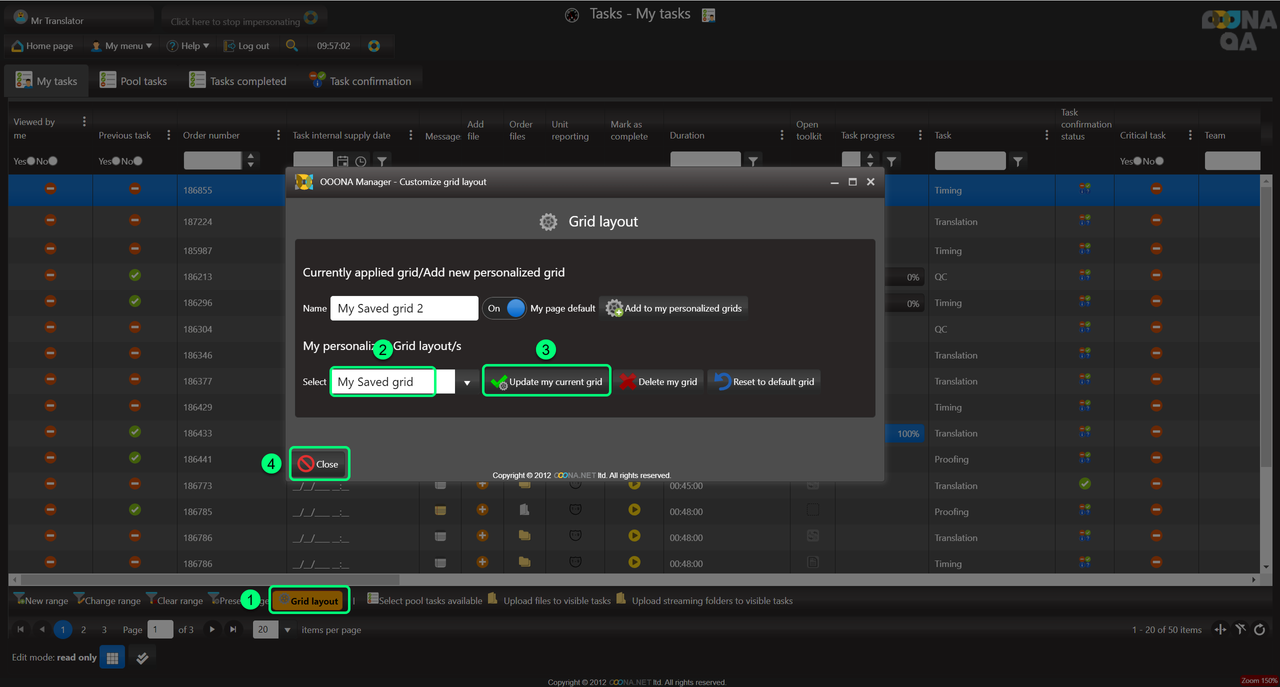Open the personalized grid Select dropdown arrow

466,383
